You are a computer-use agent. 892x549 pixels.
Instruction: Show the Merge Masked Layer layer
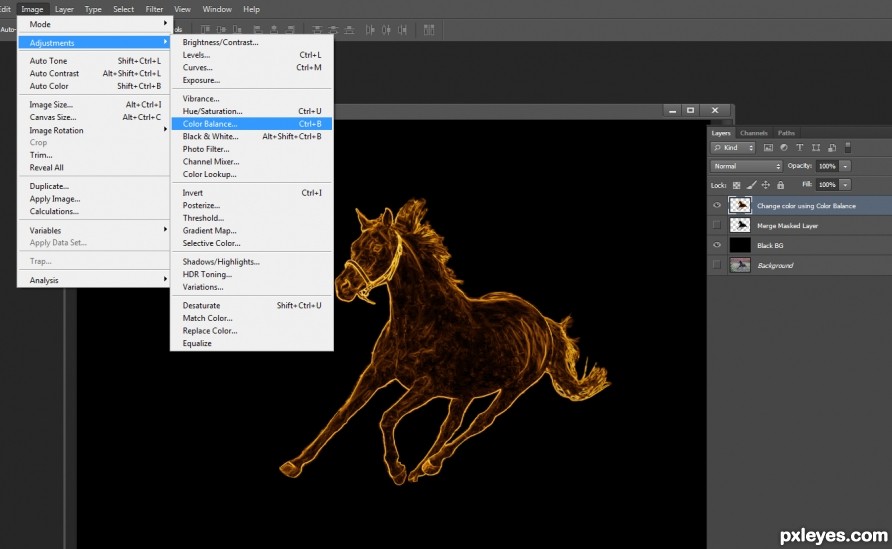pos(717,225)
